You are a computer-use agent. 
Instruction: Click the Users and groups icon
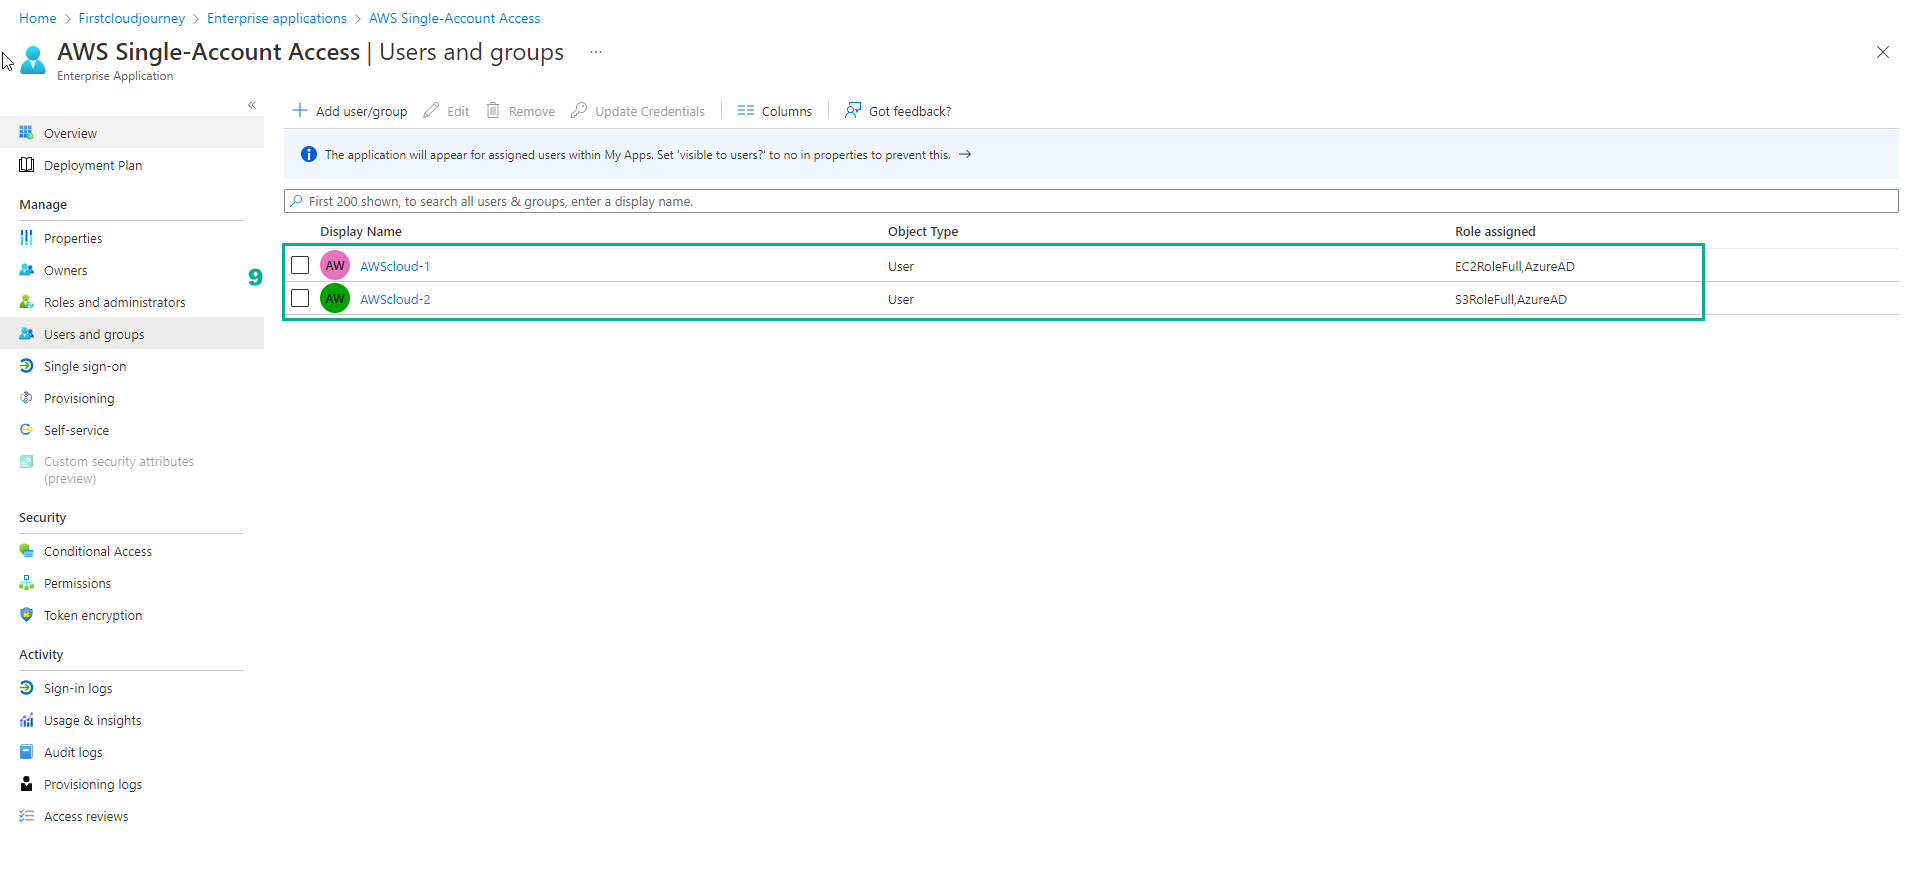26,334
